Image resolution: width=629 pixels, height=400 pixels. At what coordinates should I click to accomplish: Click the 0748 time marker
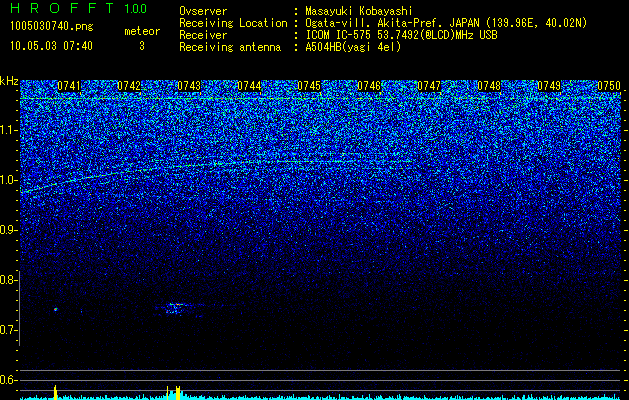point(489,86)
